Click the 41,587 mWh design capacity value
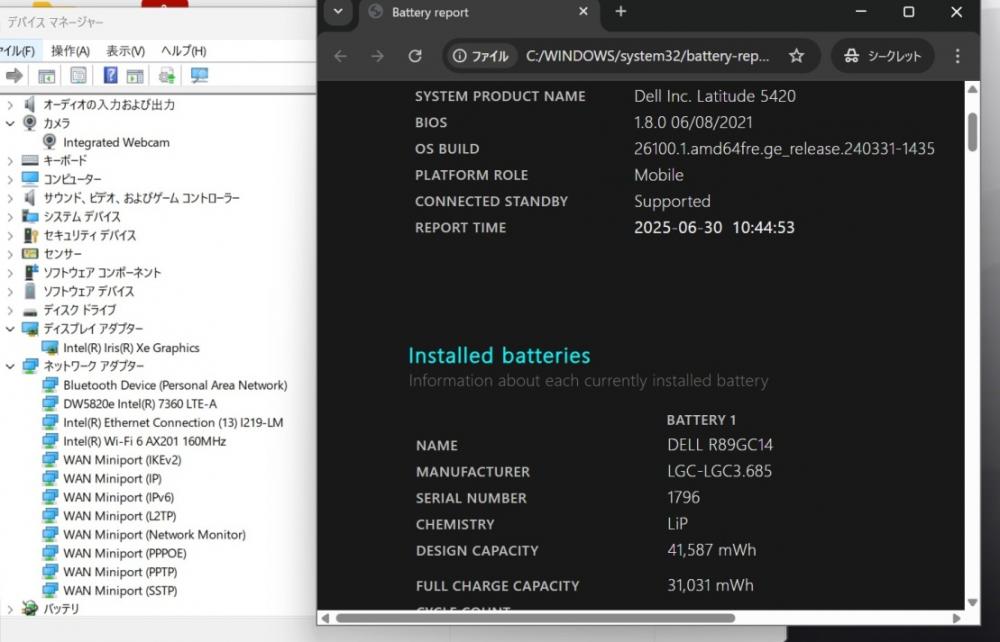Viewport: 1000px width, 642px height. point(712,550)
